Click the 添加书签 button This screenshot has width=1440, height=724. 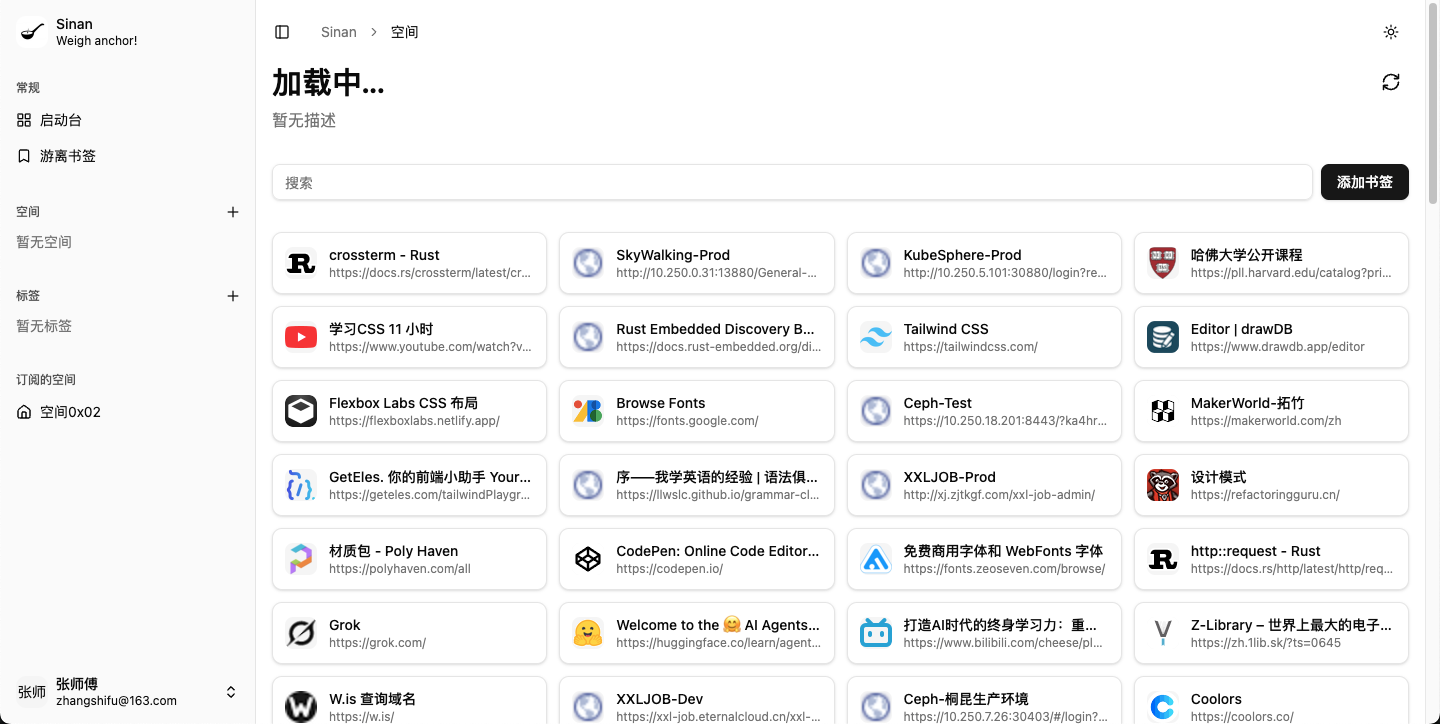point(1365,182)
